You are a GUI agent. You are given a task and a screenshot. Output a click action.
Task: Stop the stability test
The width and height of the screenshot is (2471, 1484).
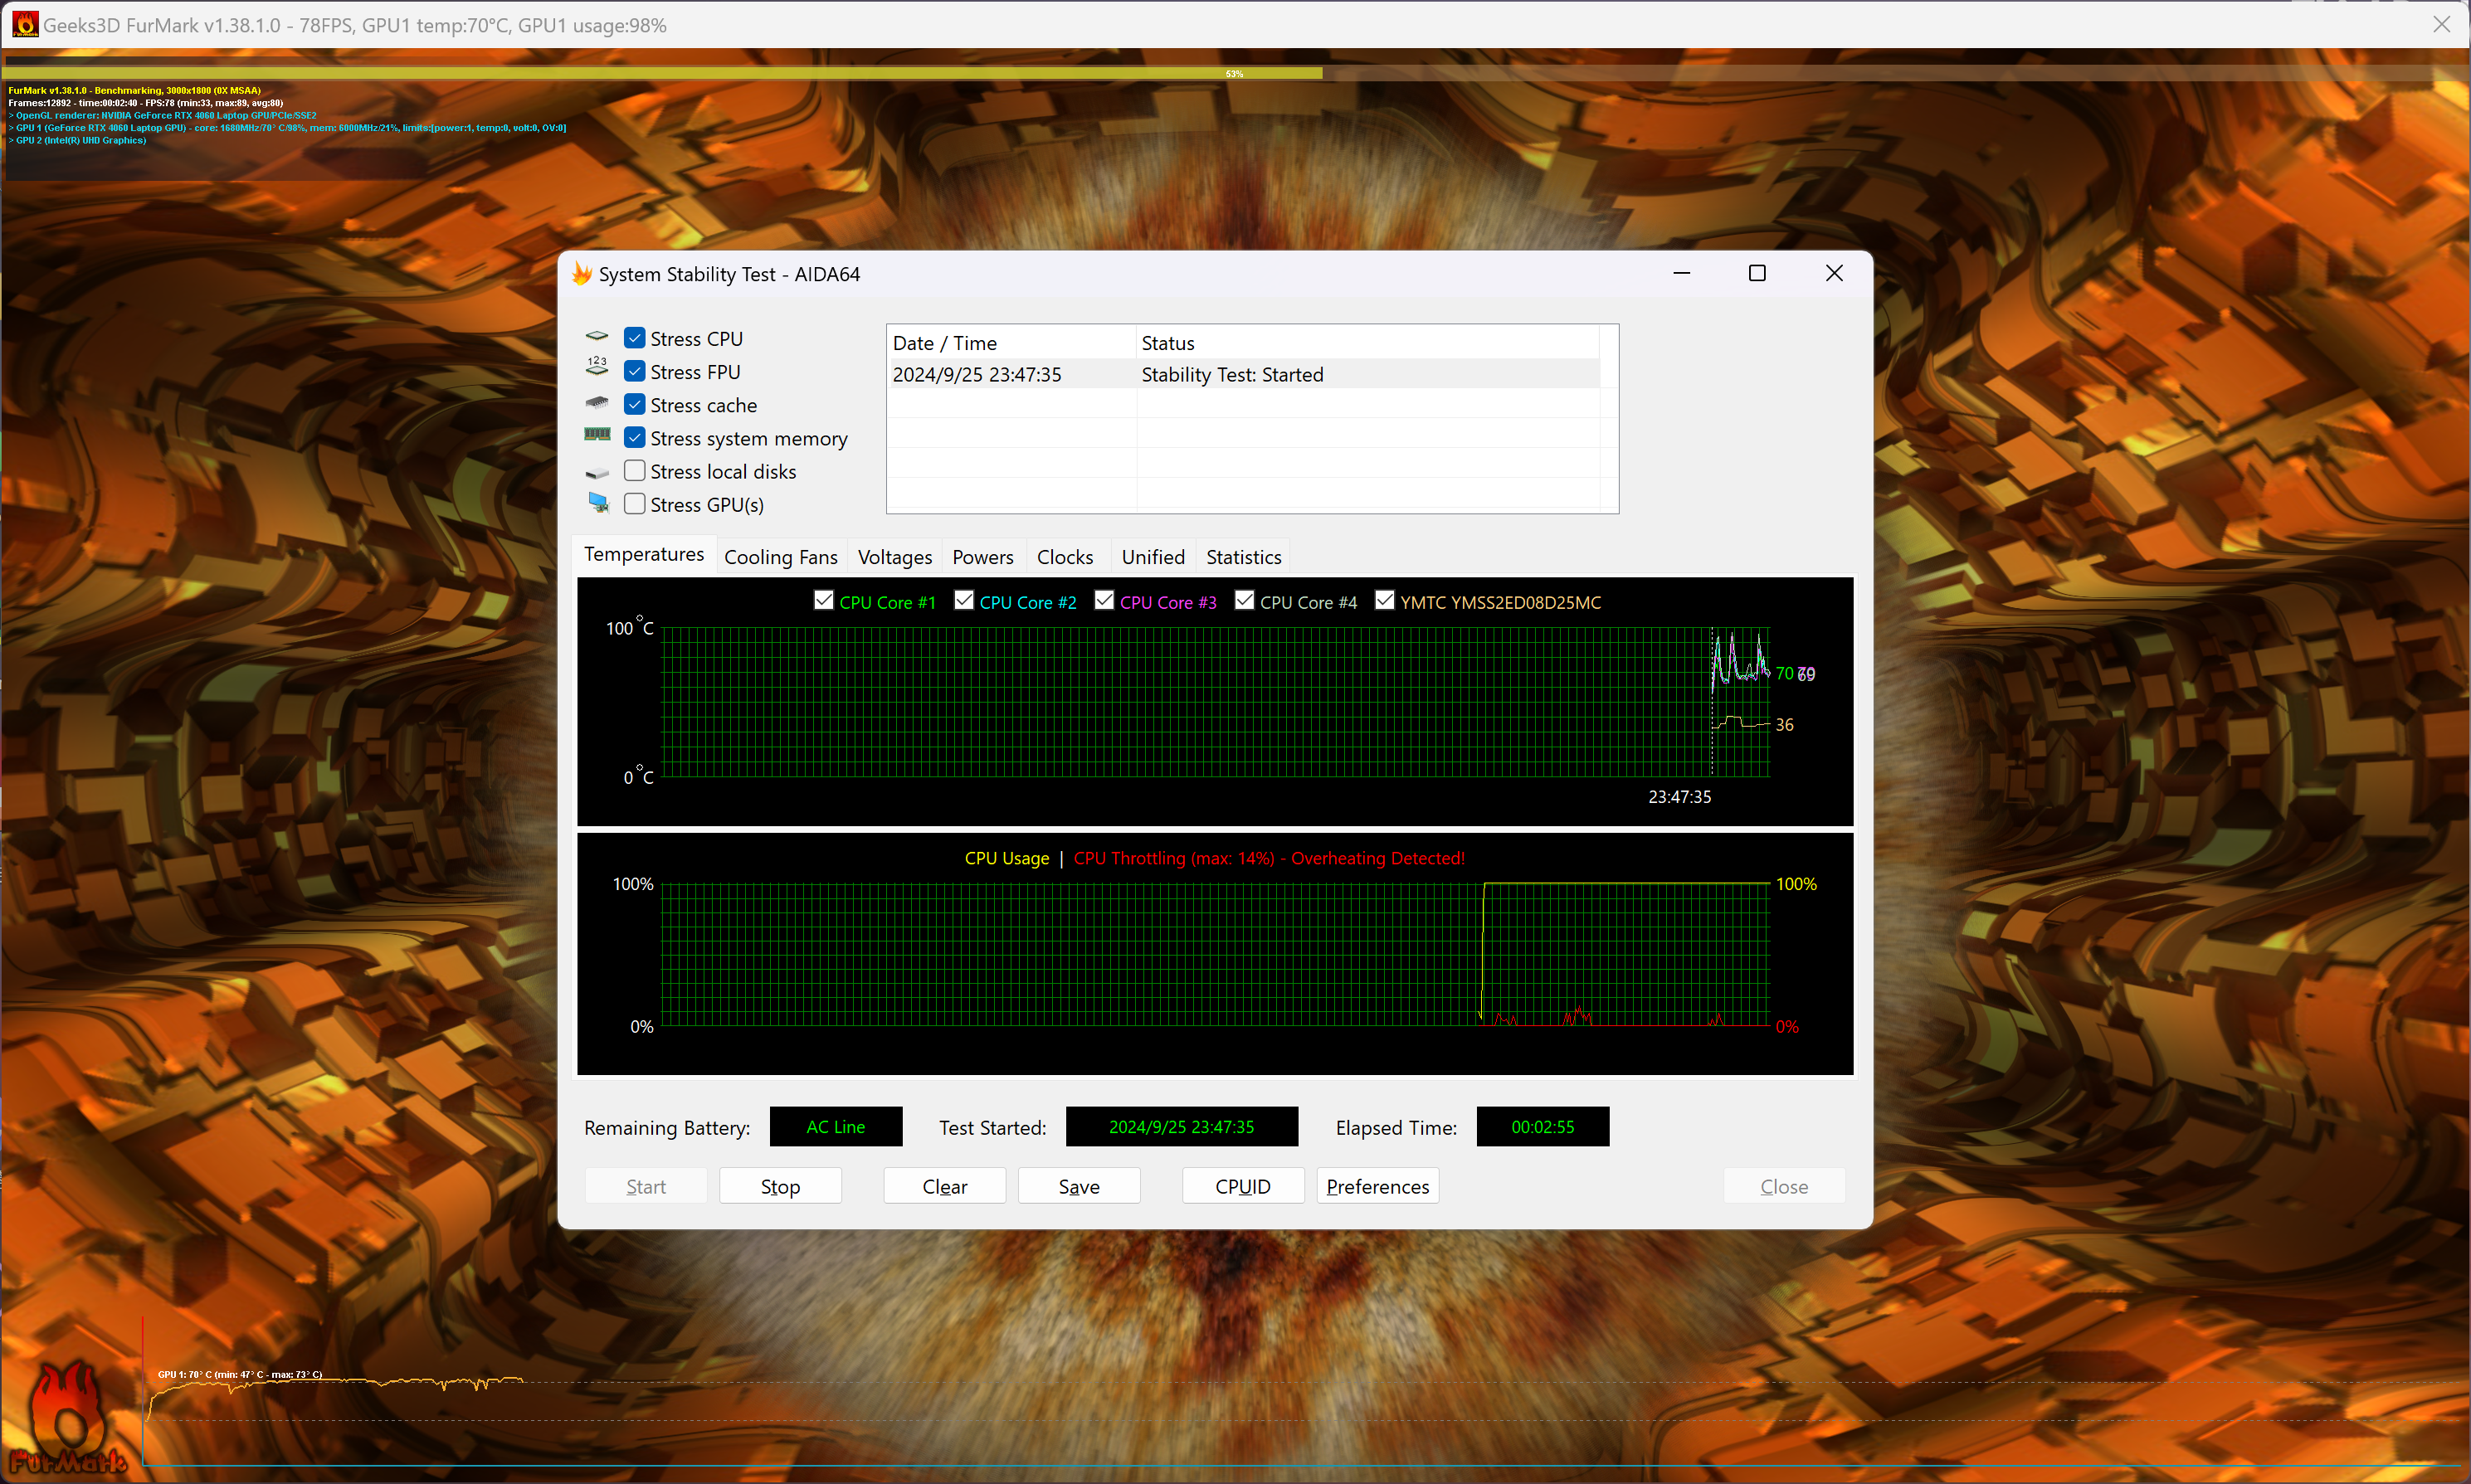pyautogui.click(x=780, y=1186)
